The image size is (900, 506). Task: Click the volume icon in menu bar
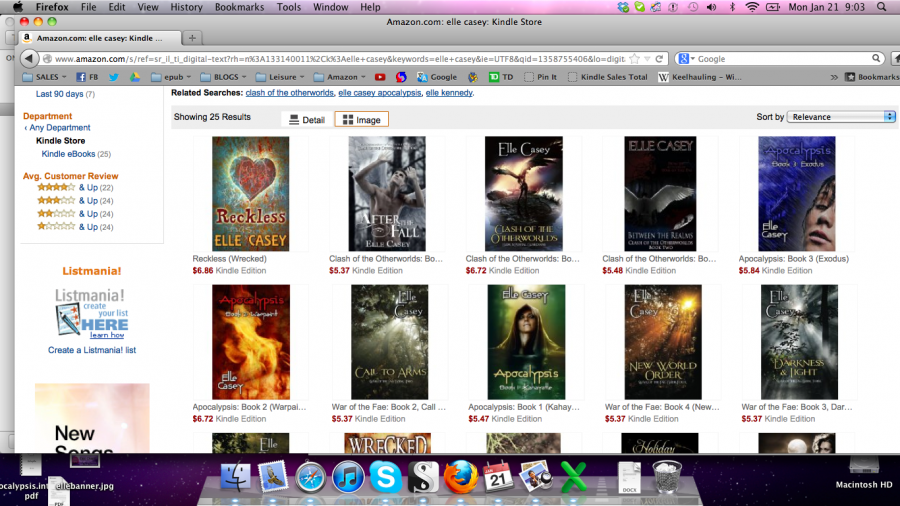712,7
